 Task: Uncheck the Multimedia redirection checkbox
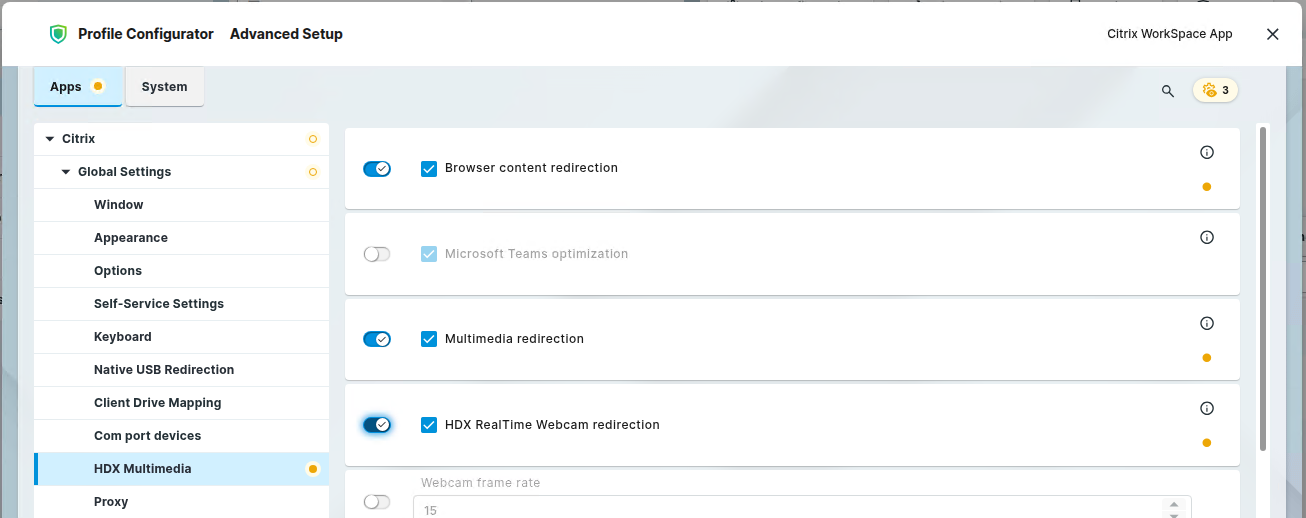click(x=429, y=339)
